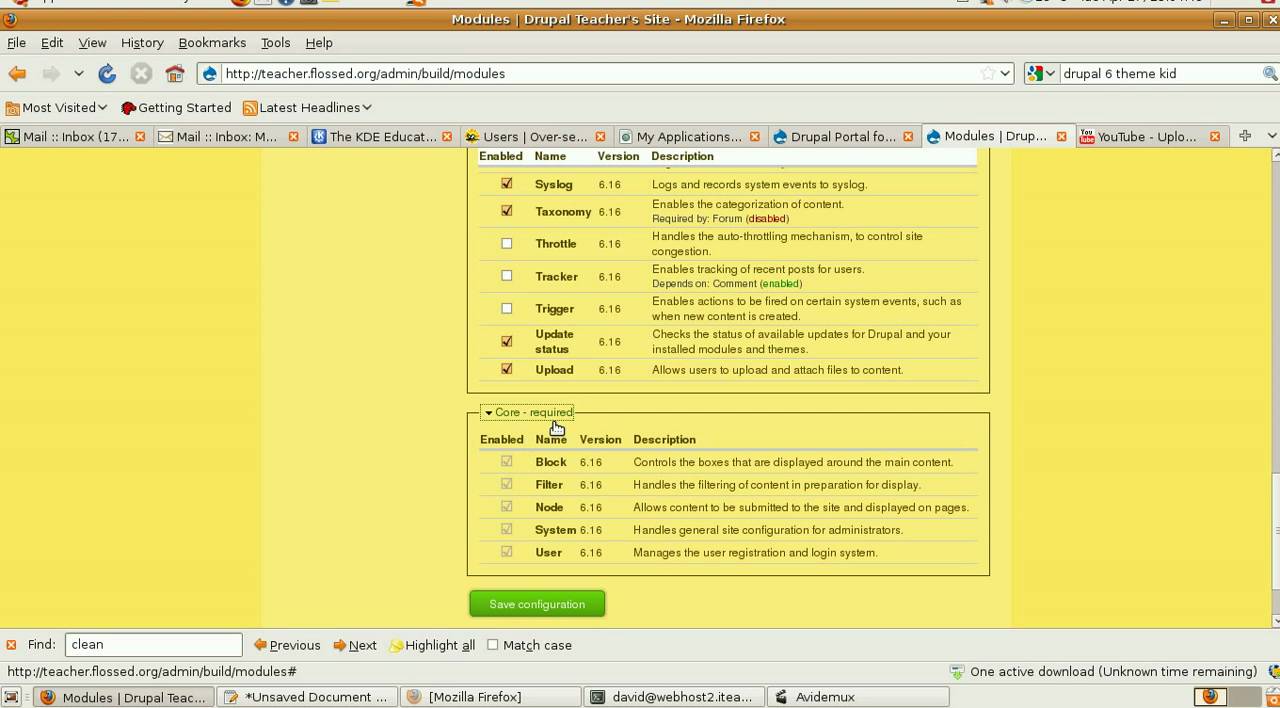The image size is (1280, 708).
Task: Close the My Applications tab
Action: (754, 136)
